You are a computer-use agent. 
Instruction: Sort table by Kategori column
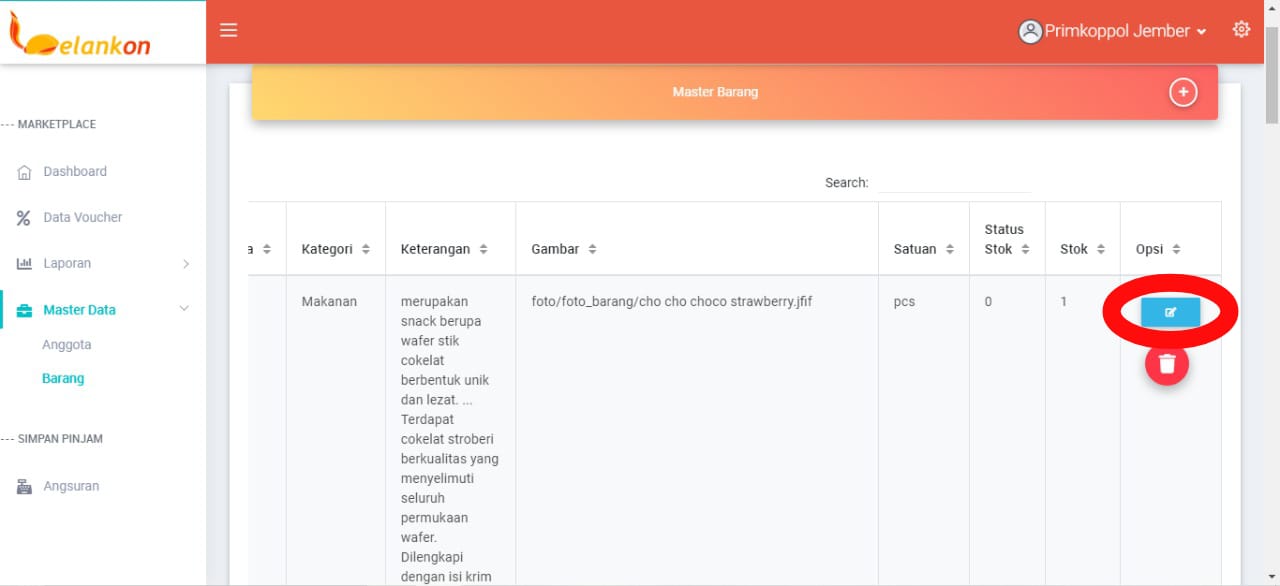point(335,249)
